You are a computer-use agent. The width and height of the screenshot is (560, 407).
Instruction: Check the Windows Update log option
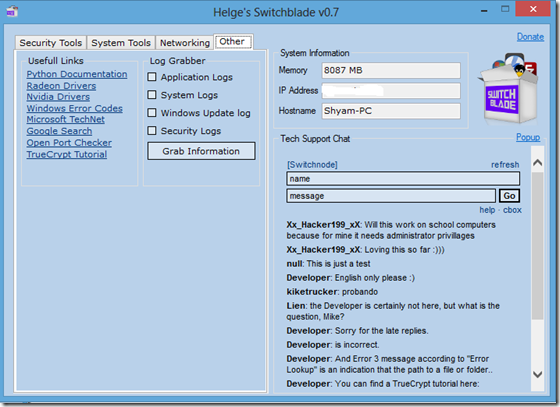point(152,113)
